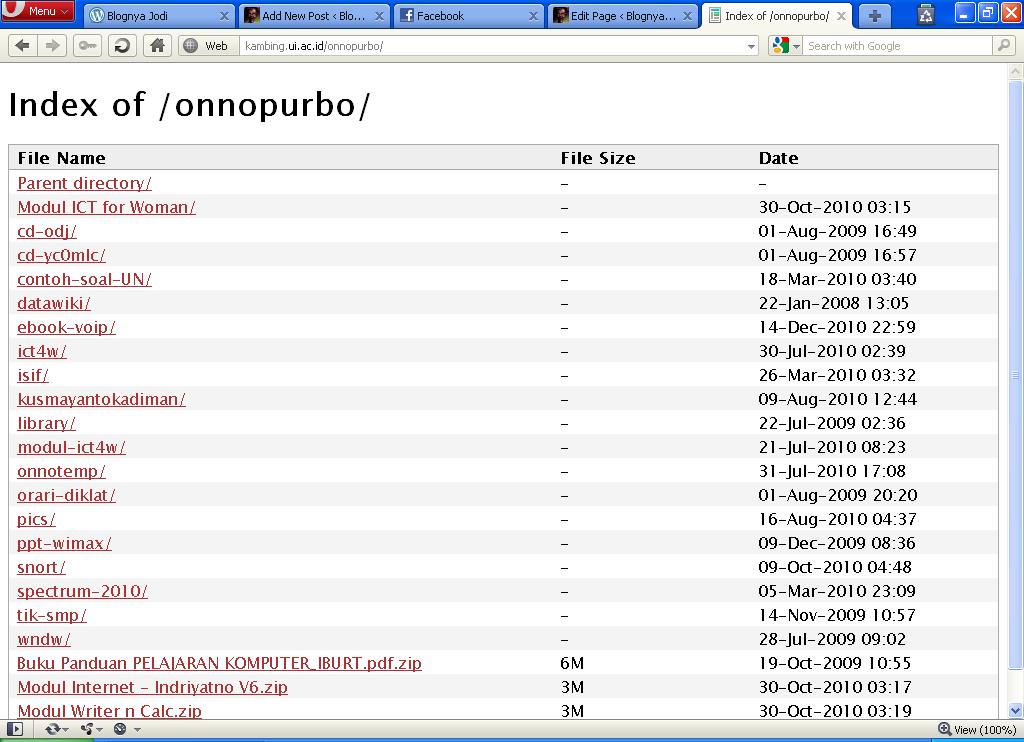Switch to the Edit Page tab

click(x=623, y=16)
